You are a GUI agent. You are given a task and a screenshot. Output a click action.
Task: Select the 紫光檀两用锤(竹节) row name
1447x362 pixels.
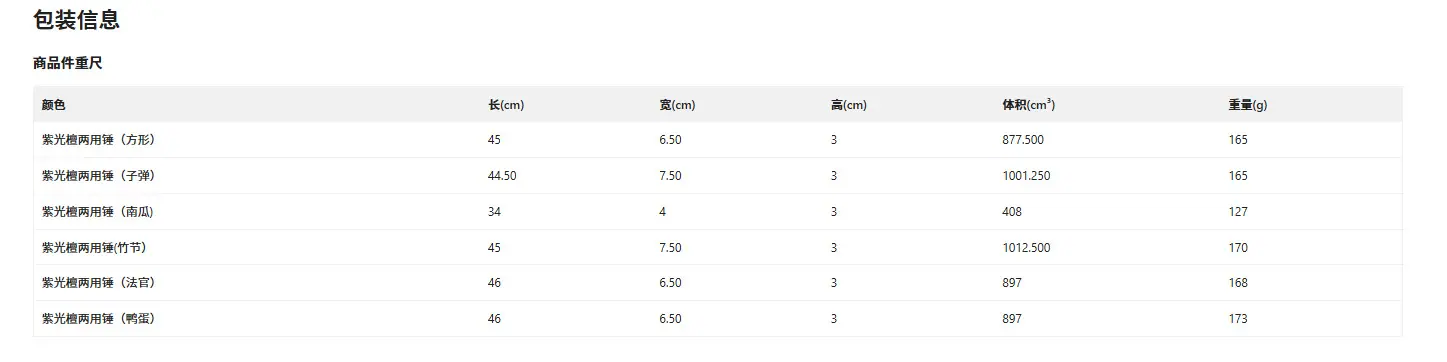click(x=95, y=248)
